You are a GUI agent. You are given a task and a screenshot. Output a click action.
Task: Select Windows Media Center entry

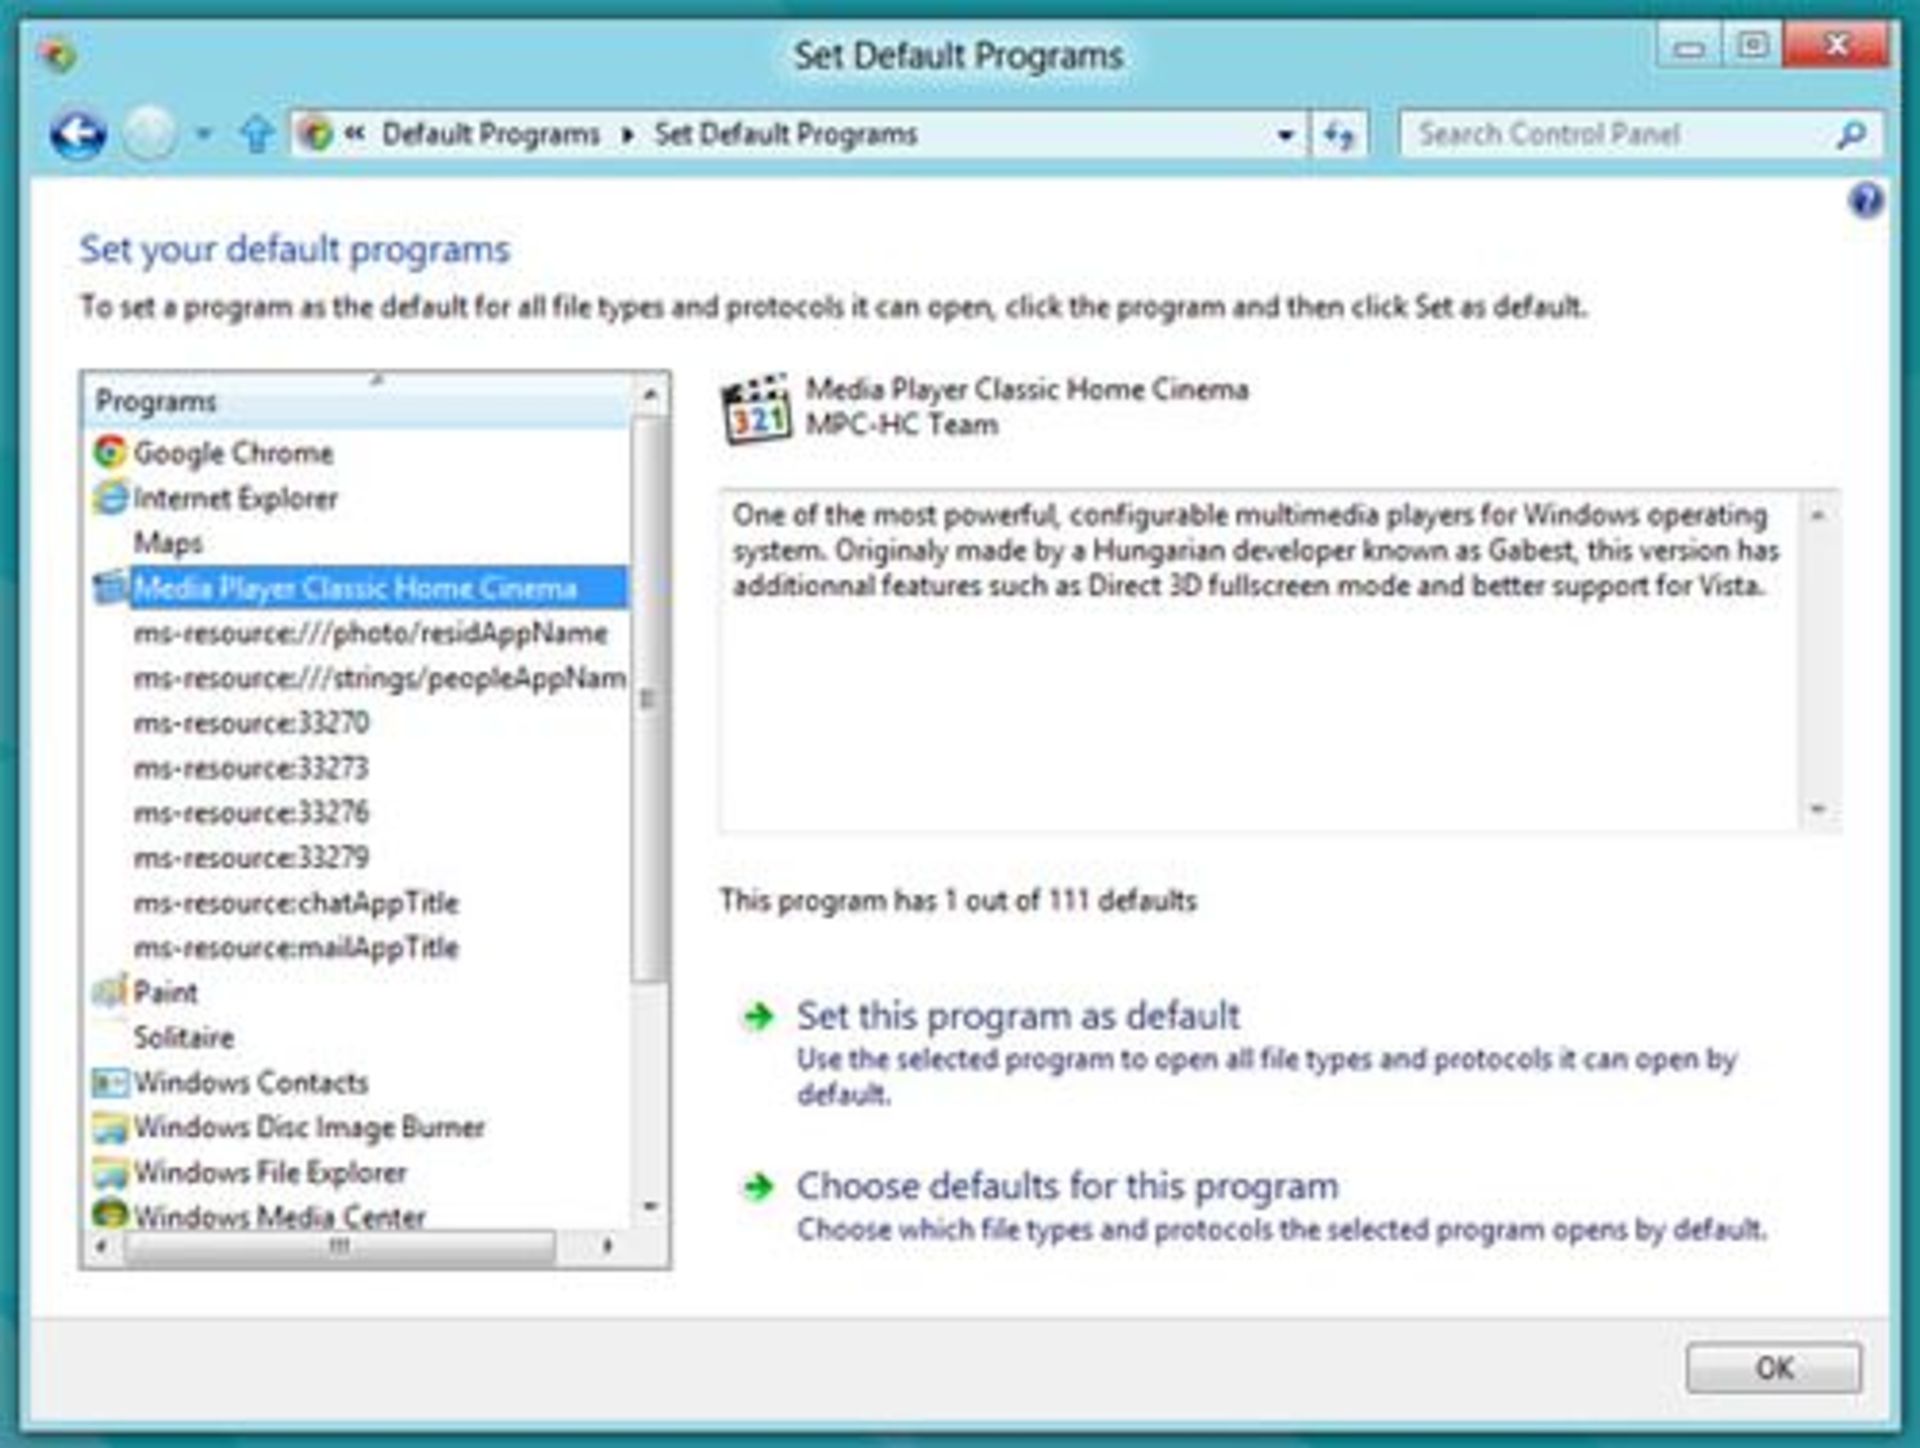click(279, 1216)
